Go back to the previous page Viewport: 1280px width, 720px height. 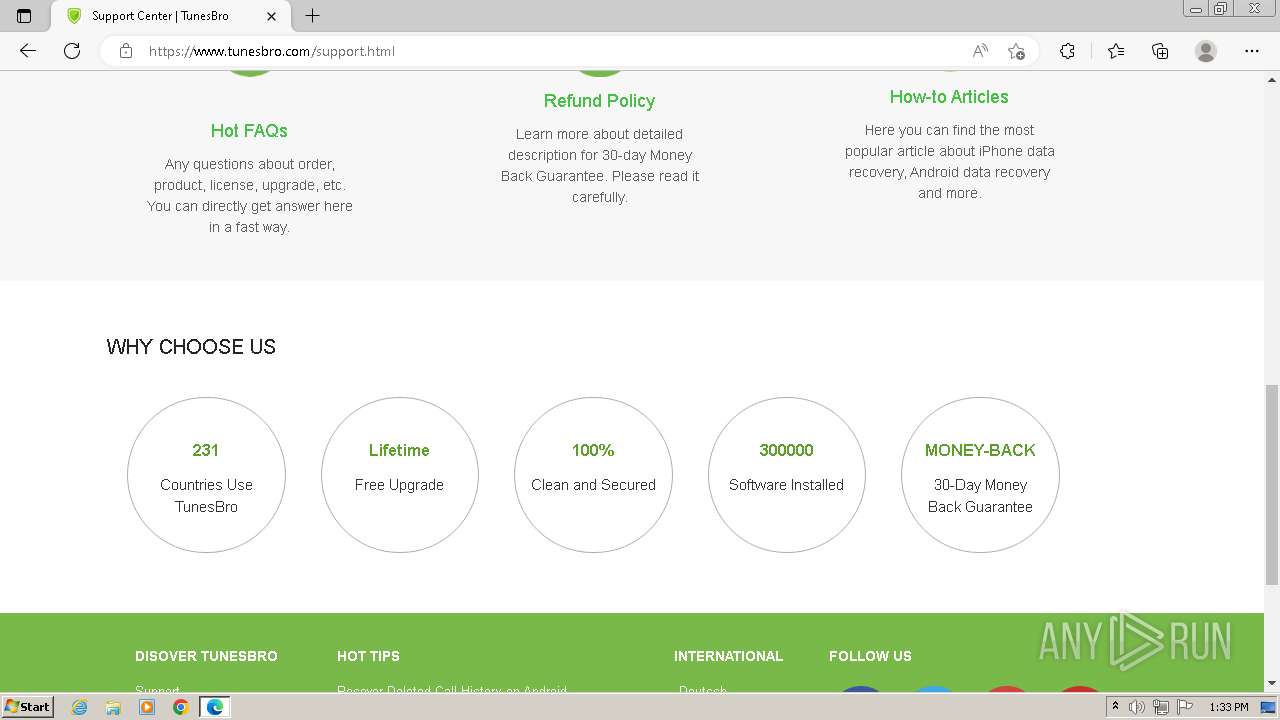[27, 51]
